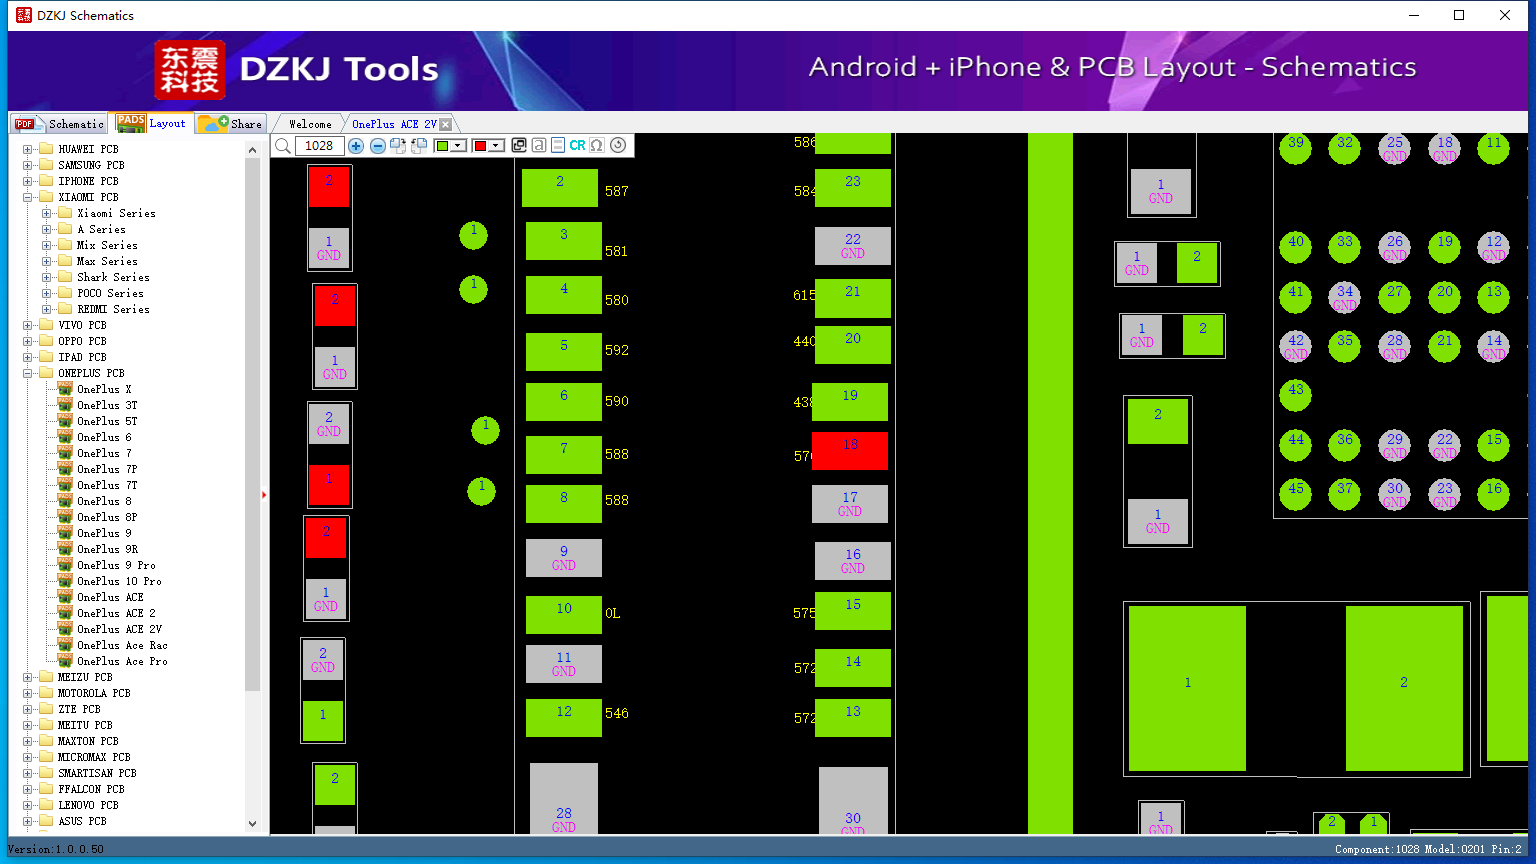Expand the Xiaomi Series subfolder
This screenshot has width=1536, height=864.
[47, 213]
